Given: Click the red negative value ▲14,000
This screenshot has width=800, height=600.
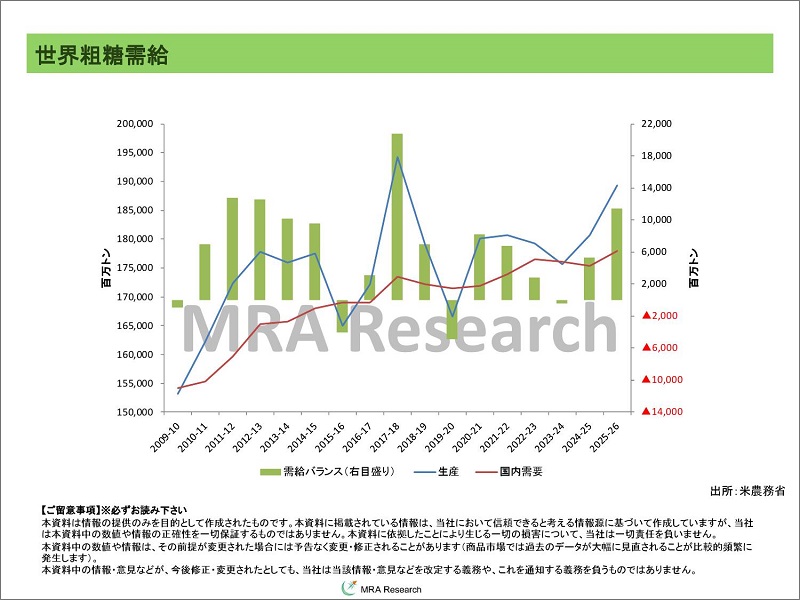Looking at the screenshot, I should click(662, 412).
